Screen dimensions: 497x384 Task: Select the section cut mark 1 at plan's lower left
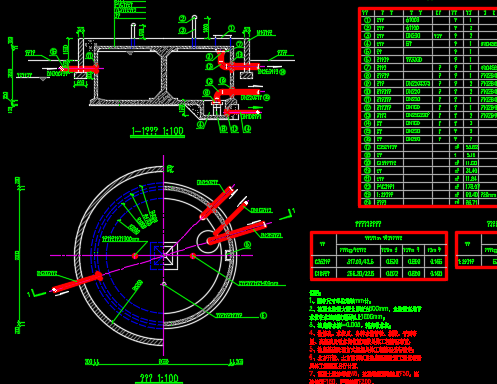[x=36, y=293]
